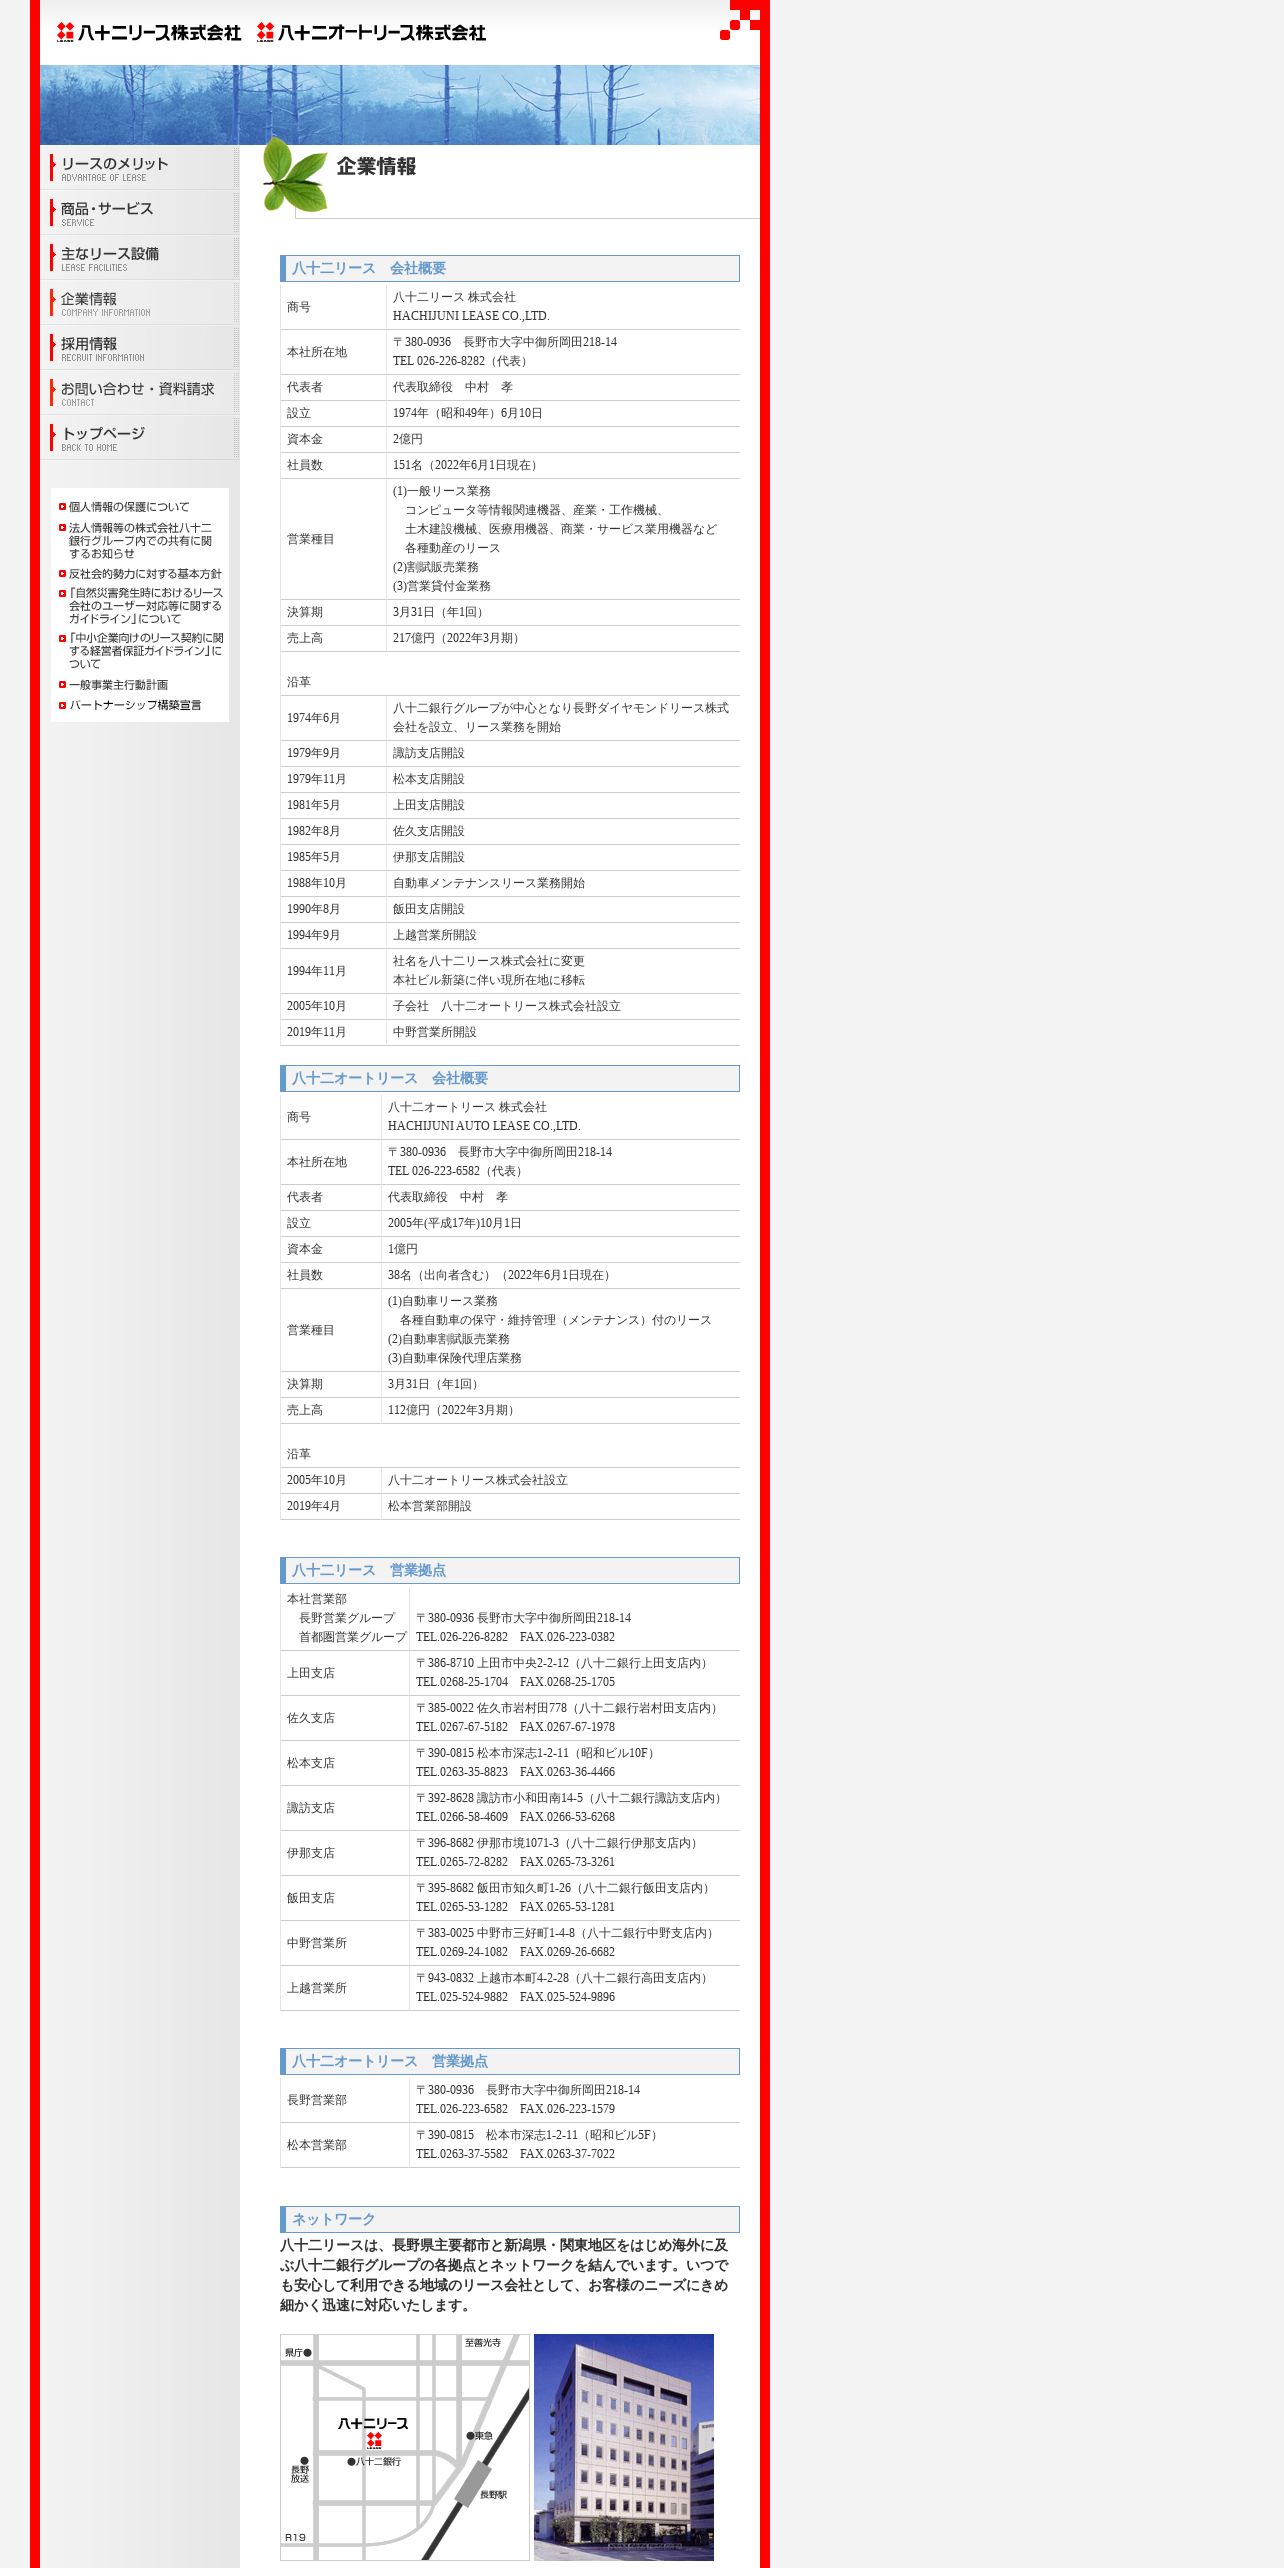Click the green leaf icon beside 企業情報

(x=295, y=176)
